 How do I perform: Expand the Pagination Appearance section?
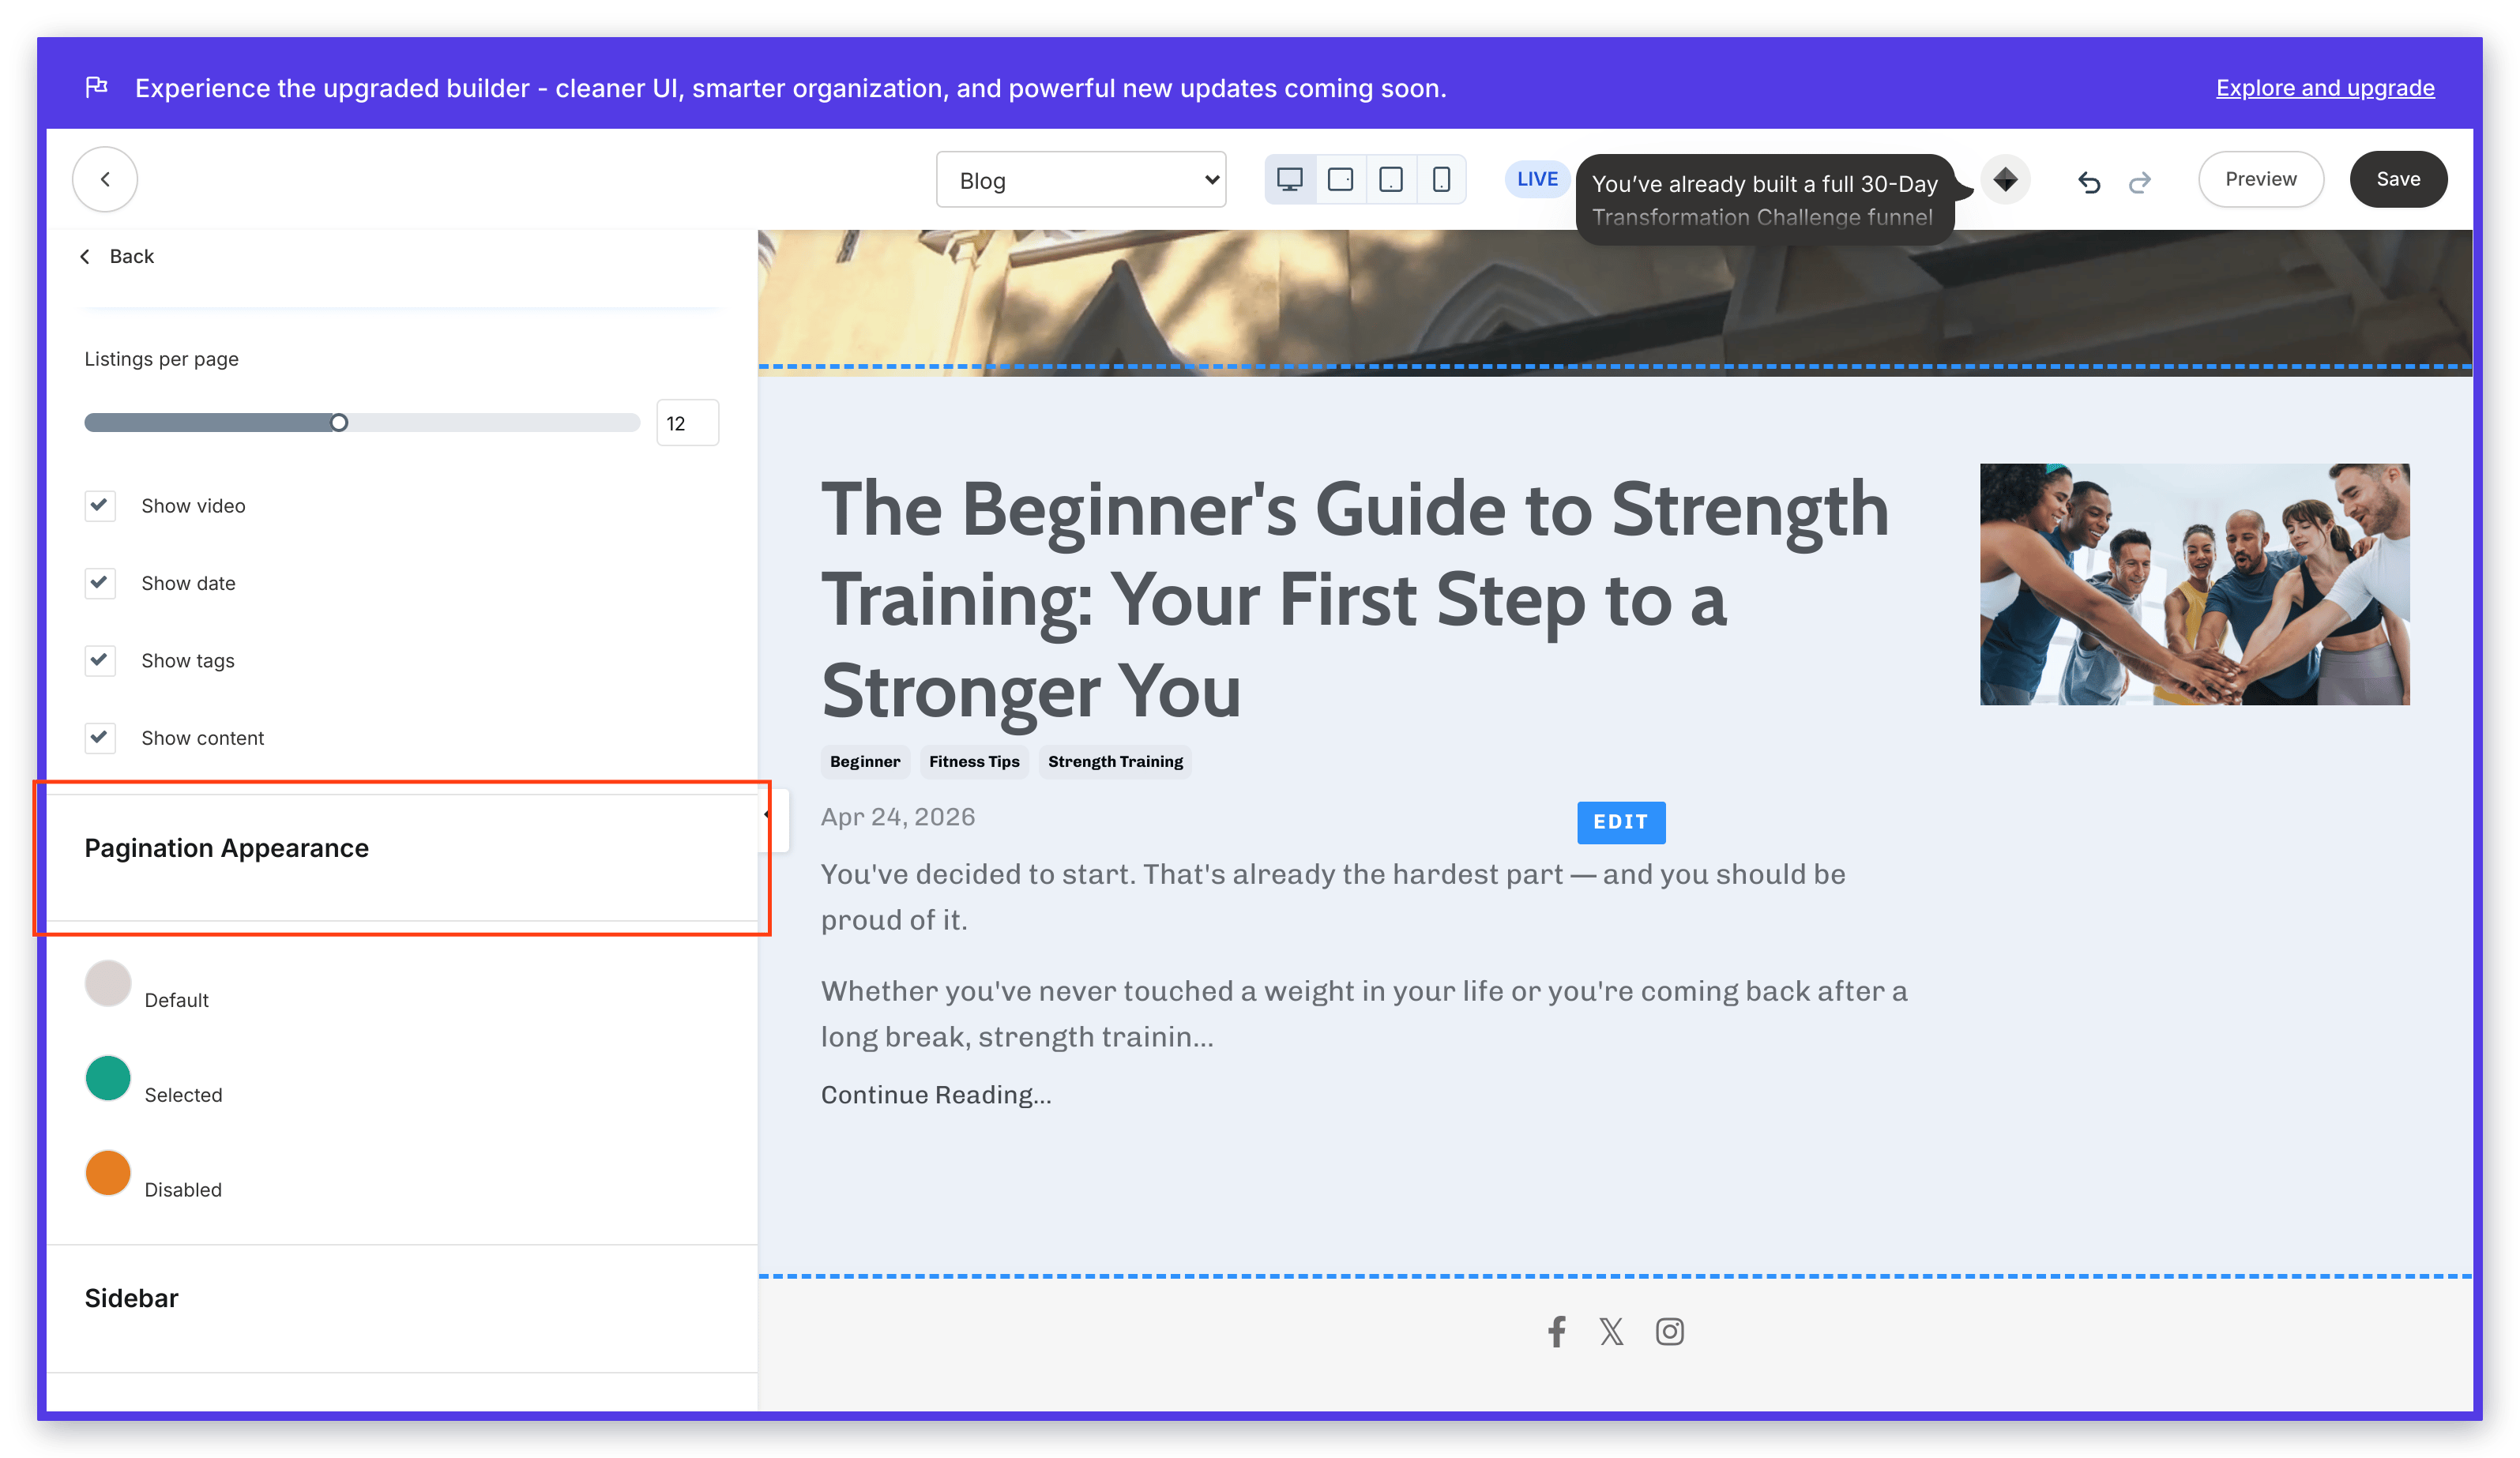pos(402,858)
